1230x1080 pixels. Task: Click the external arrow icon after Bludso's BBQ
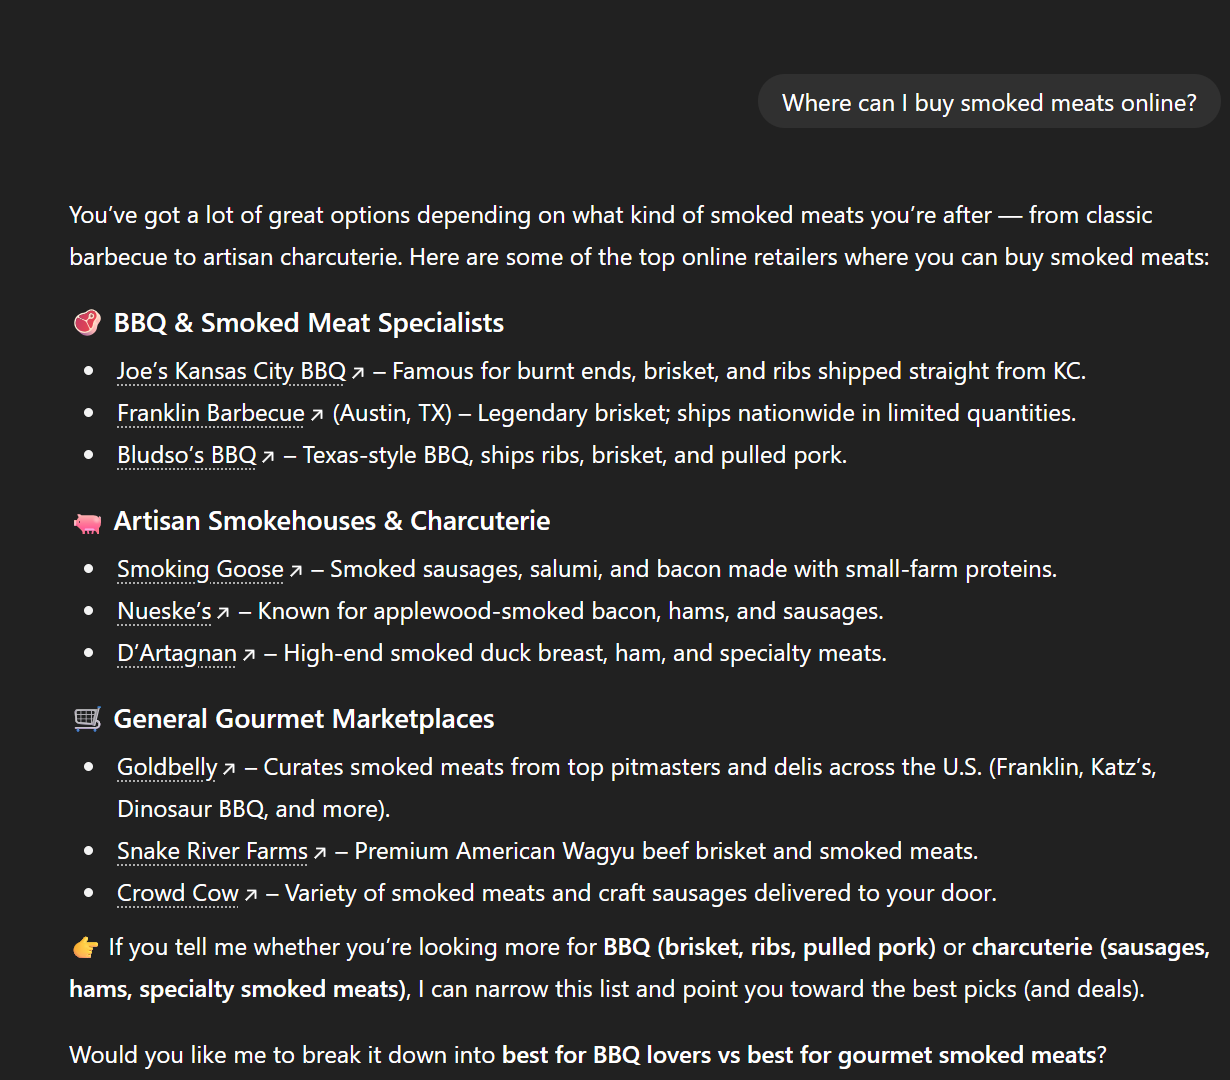click(268, 457)
